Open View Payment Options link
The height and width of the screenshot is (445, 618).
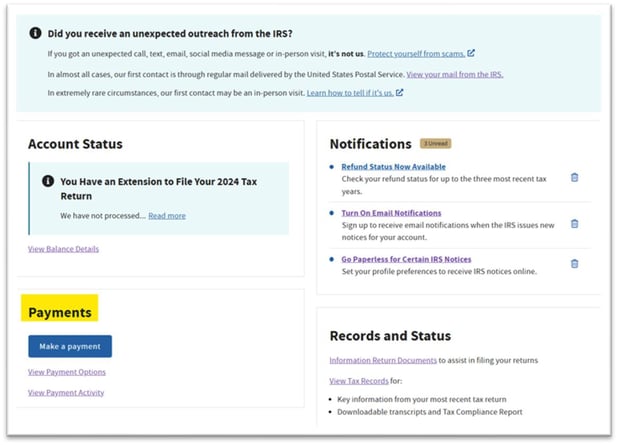click(67, 372)
